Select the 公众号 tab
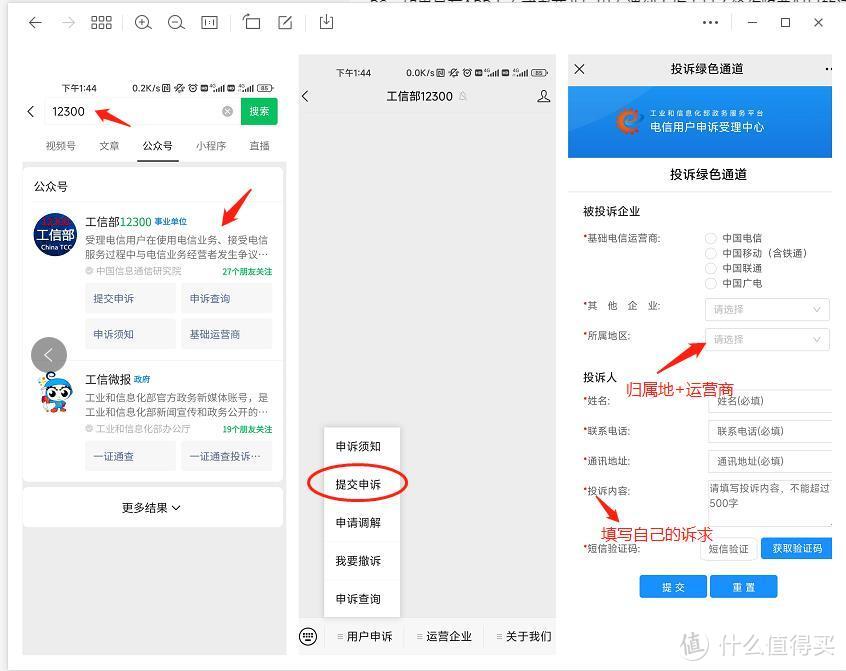Screen dimensions: 846x671 coord(158,146)
